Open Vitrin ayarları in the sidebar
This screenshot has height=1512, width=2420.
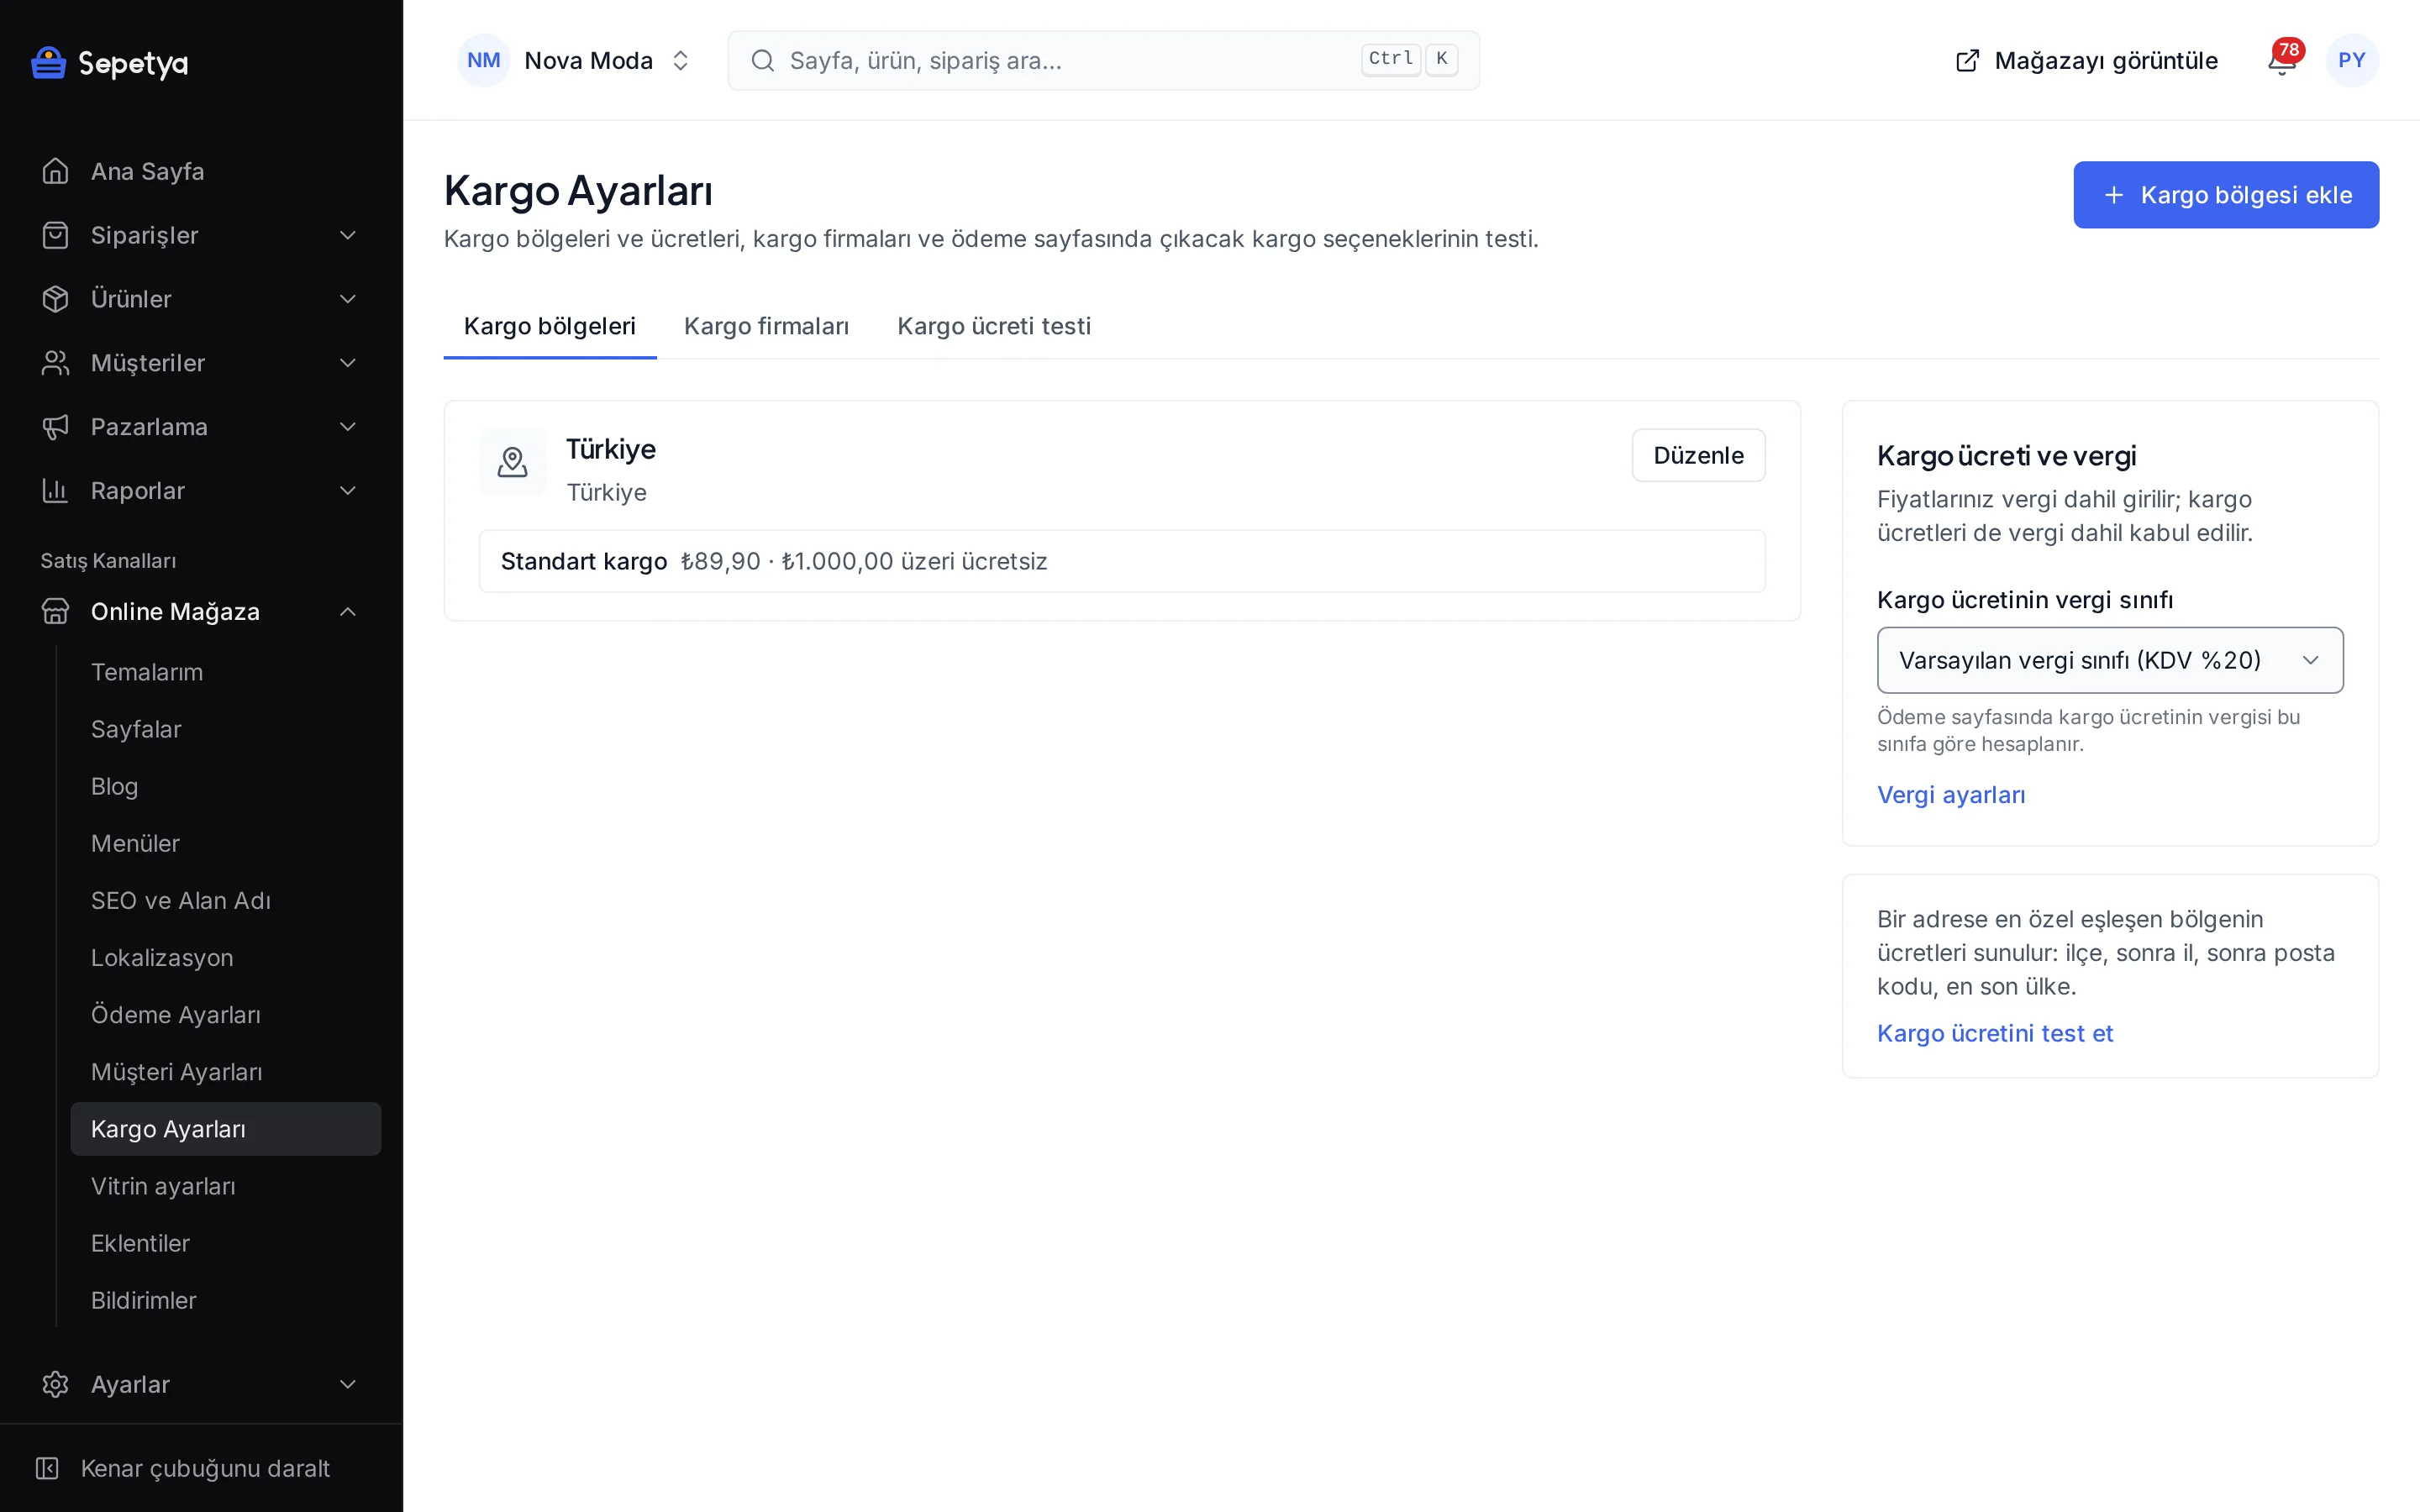point(226,1186)
